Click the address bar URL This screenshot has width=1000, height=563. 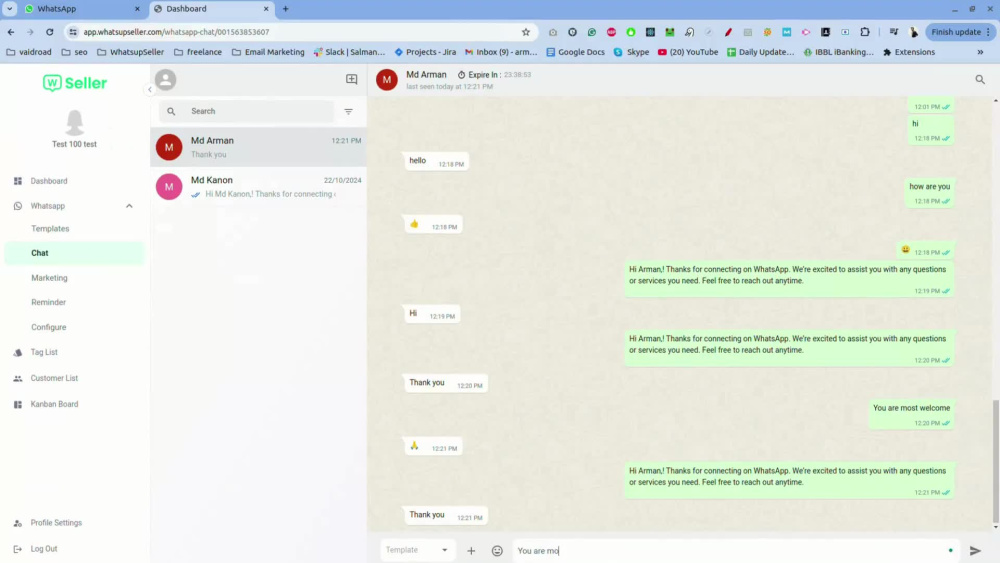pyautogui.click(x=176, y=32)
